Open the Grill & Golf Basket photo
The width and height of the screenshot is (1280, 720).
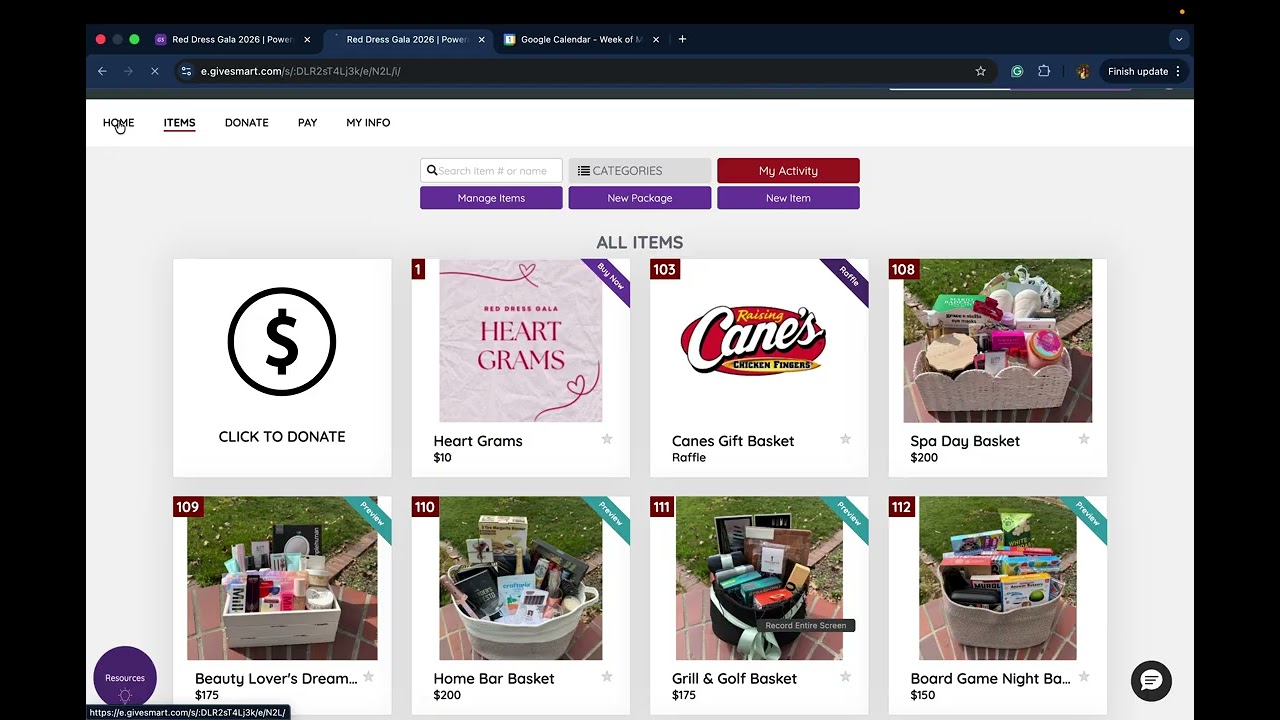759,579
